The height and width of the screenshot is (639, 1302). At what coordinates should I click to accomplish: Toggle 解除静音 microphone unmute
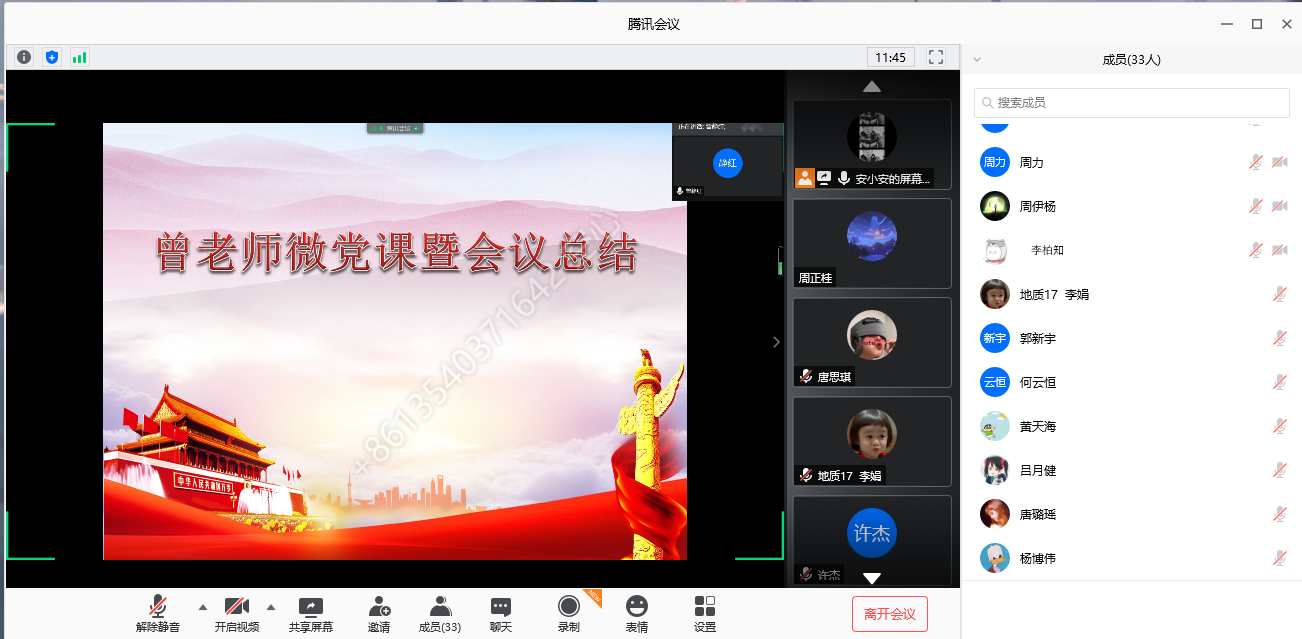click(158, 607)
